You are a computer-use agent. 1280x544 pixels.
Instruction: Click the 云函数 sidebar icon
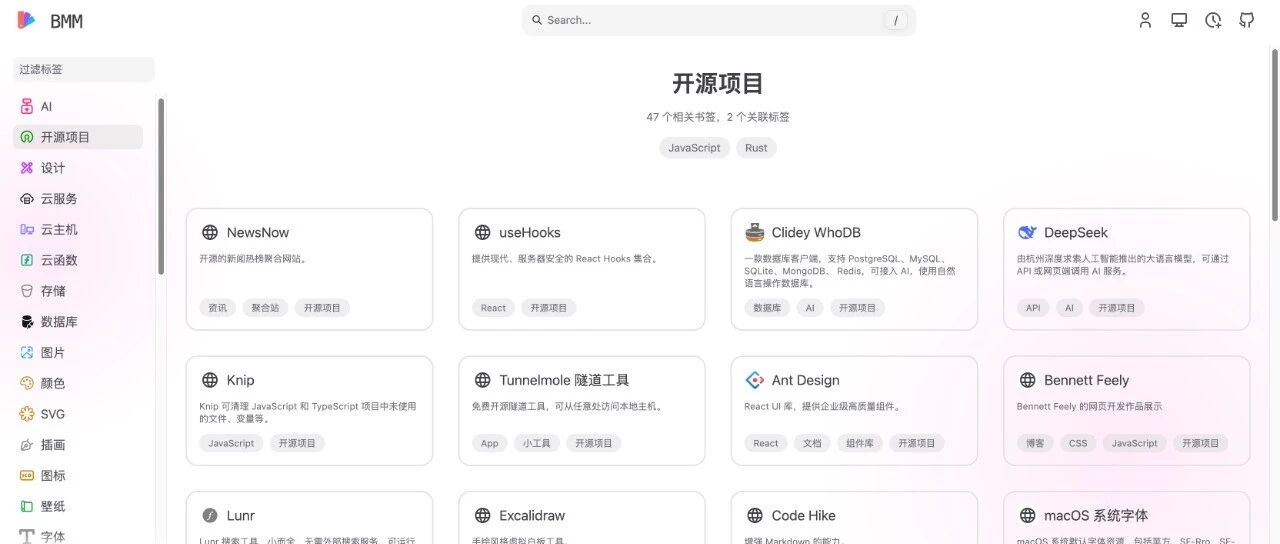pos(27,260)
